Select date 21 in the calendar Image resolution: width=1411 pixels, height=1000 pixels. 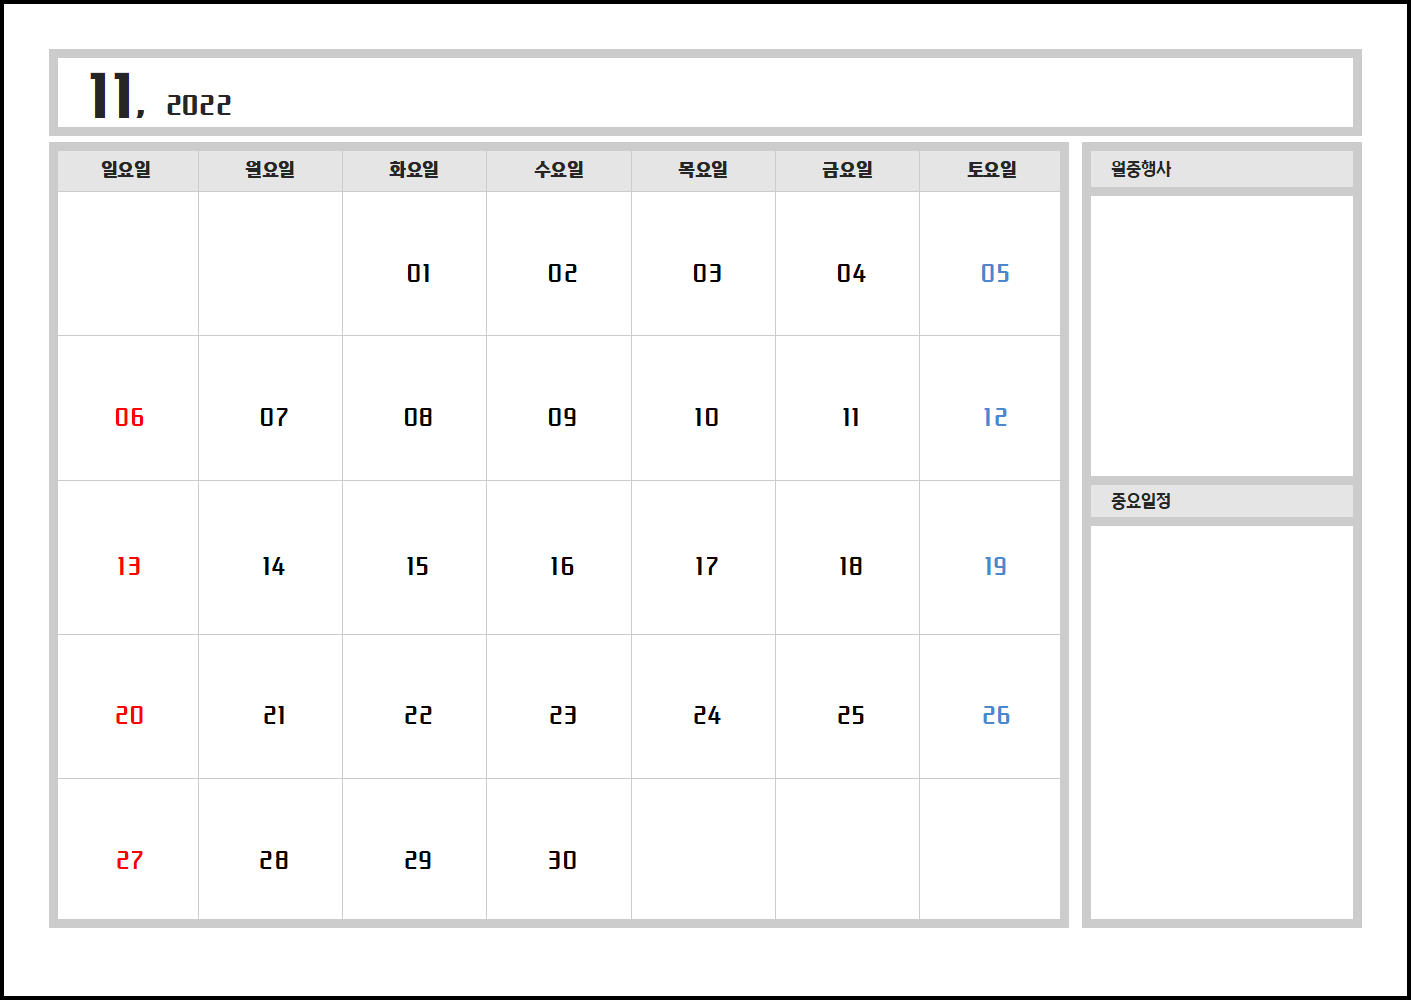coord(274,715)
